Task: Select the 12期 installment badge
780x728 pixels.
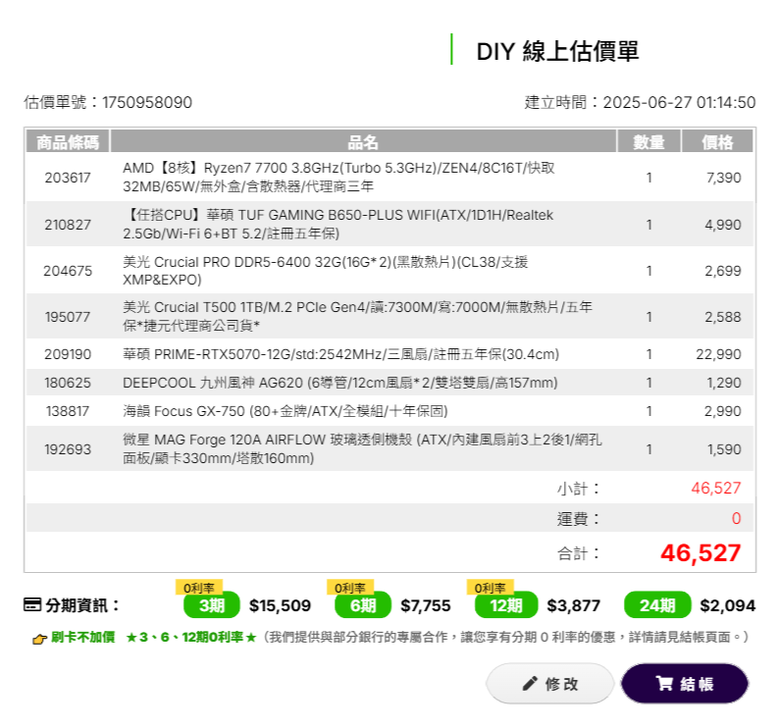Action: click(506, 605)
